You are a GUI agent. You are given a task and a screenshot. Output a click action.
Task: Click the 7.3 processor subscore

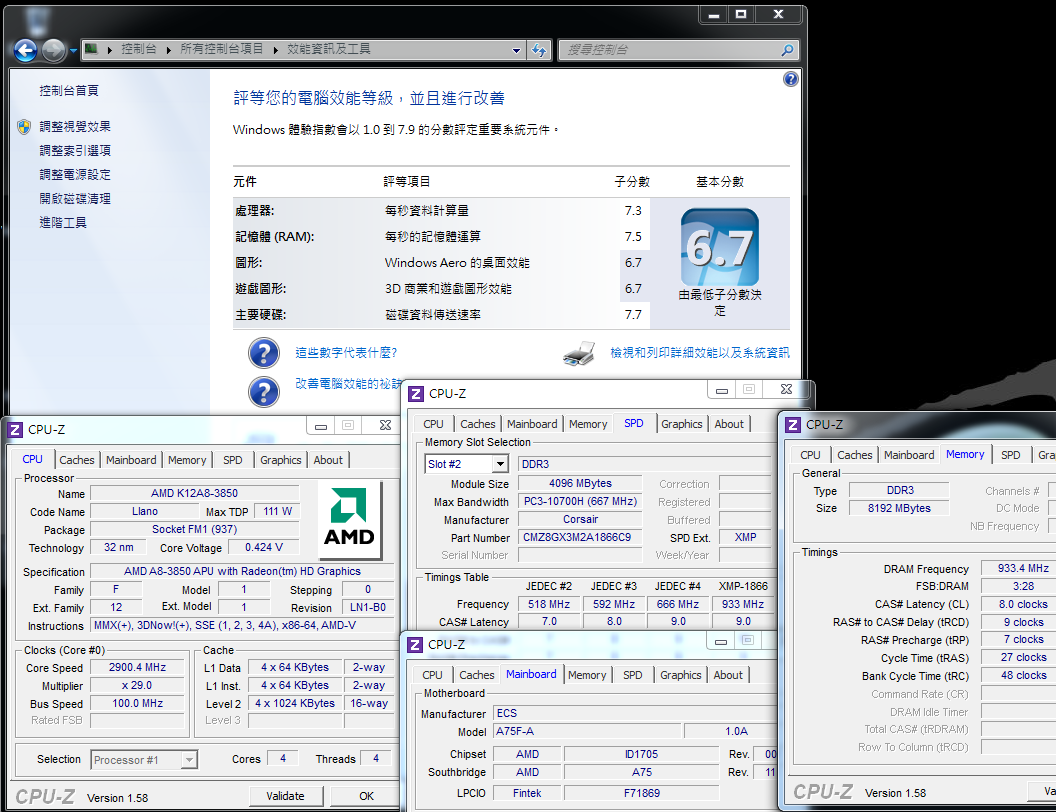click(x=633, y=211)
